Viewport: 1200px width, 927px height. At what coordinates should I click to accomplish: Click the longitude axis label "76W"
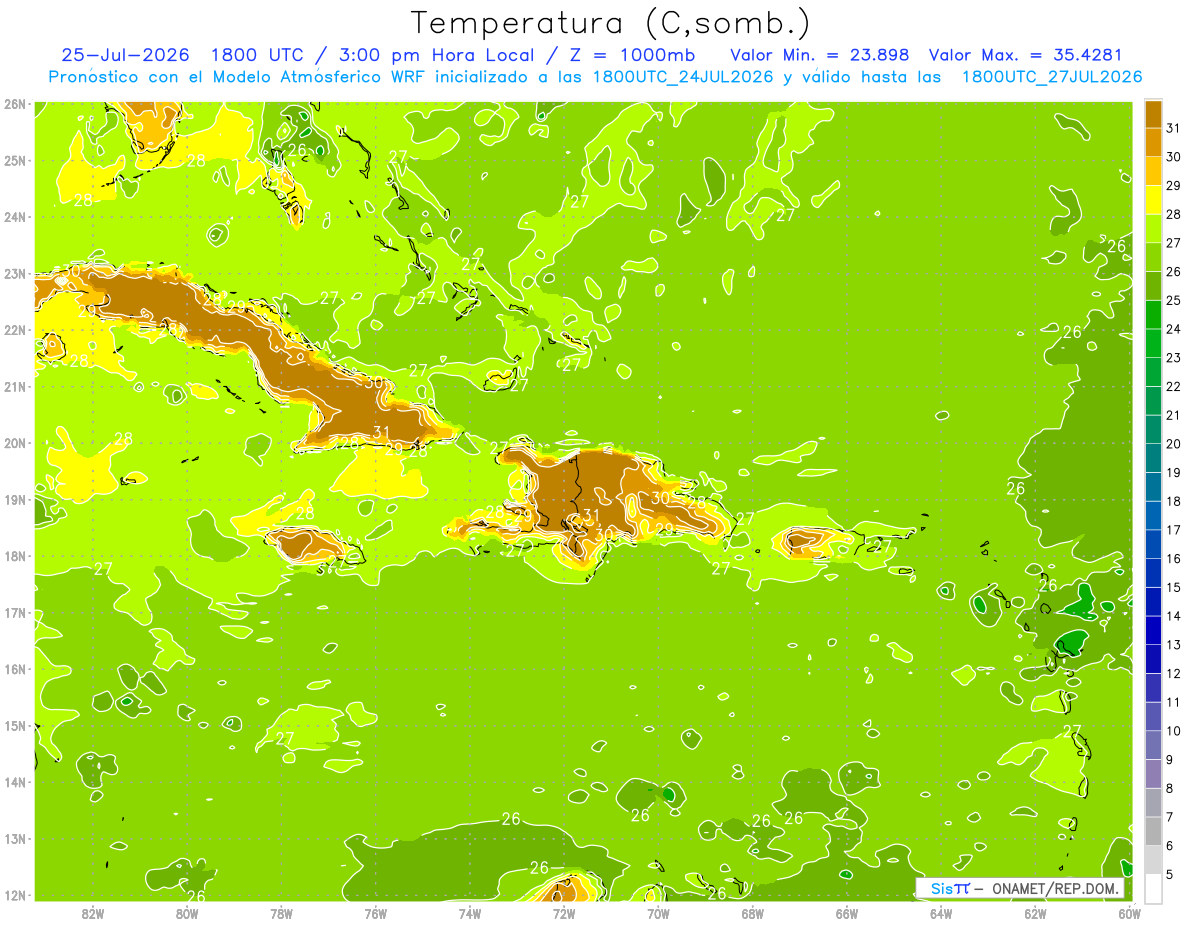coord(375,913)
